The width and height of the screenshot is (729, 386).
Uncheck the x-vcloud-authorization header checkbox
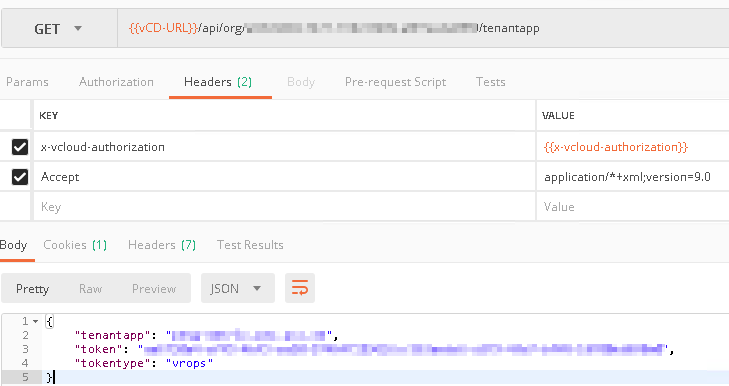[20, 147]
